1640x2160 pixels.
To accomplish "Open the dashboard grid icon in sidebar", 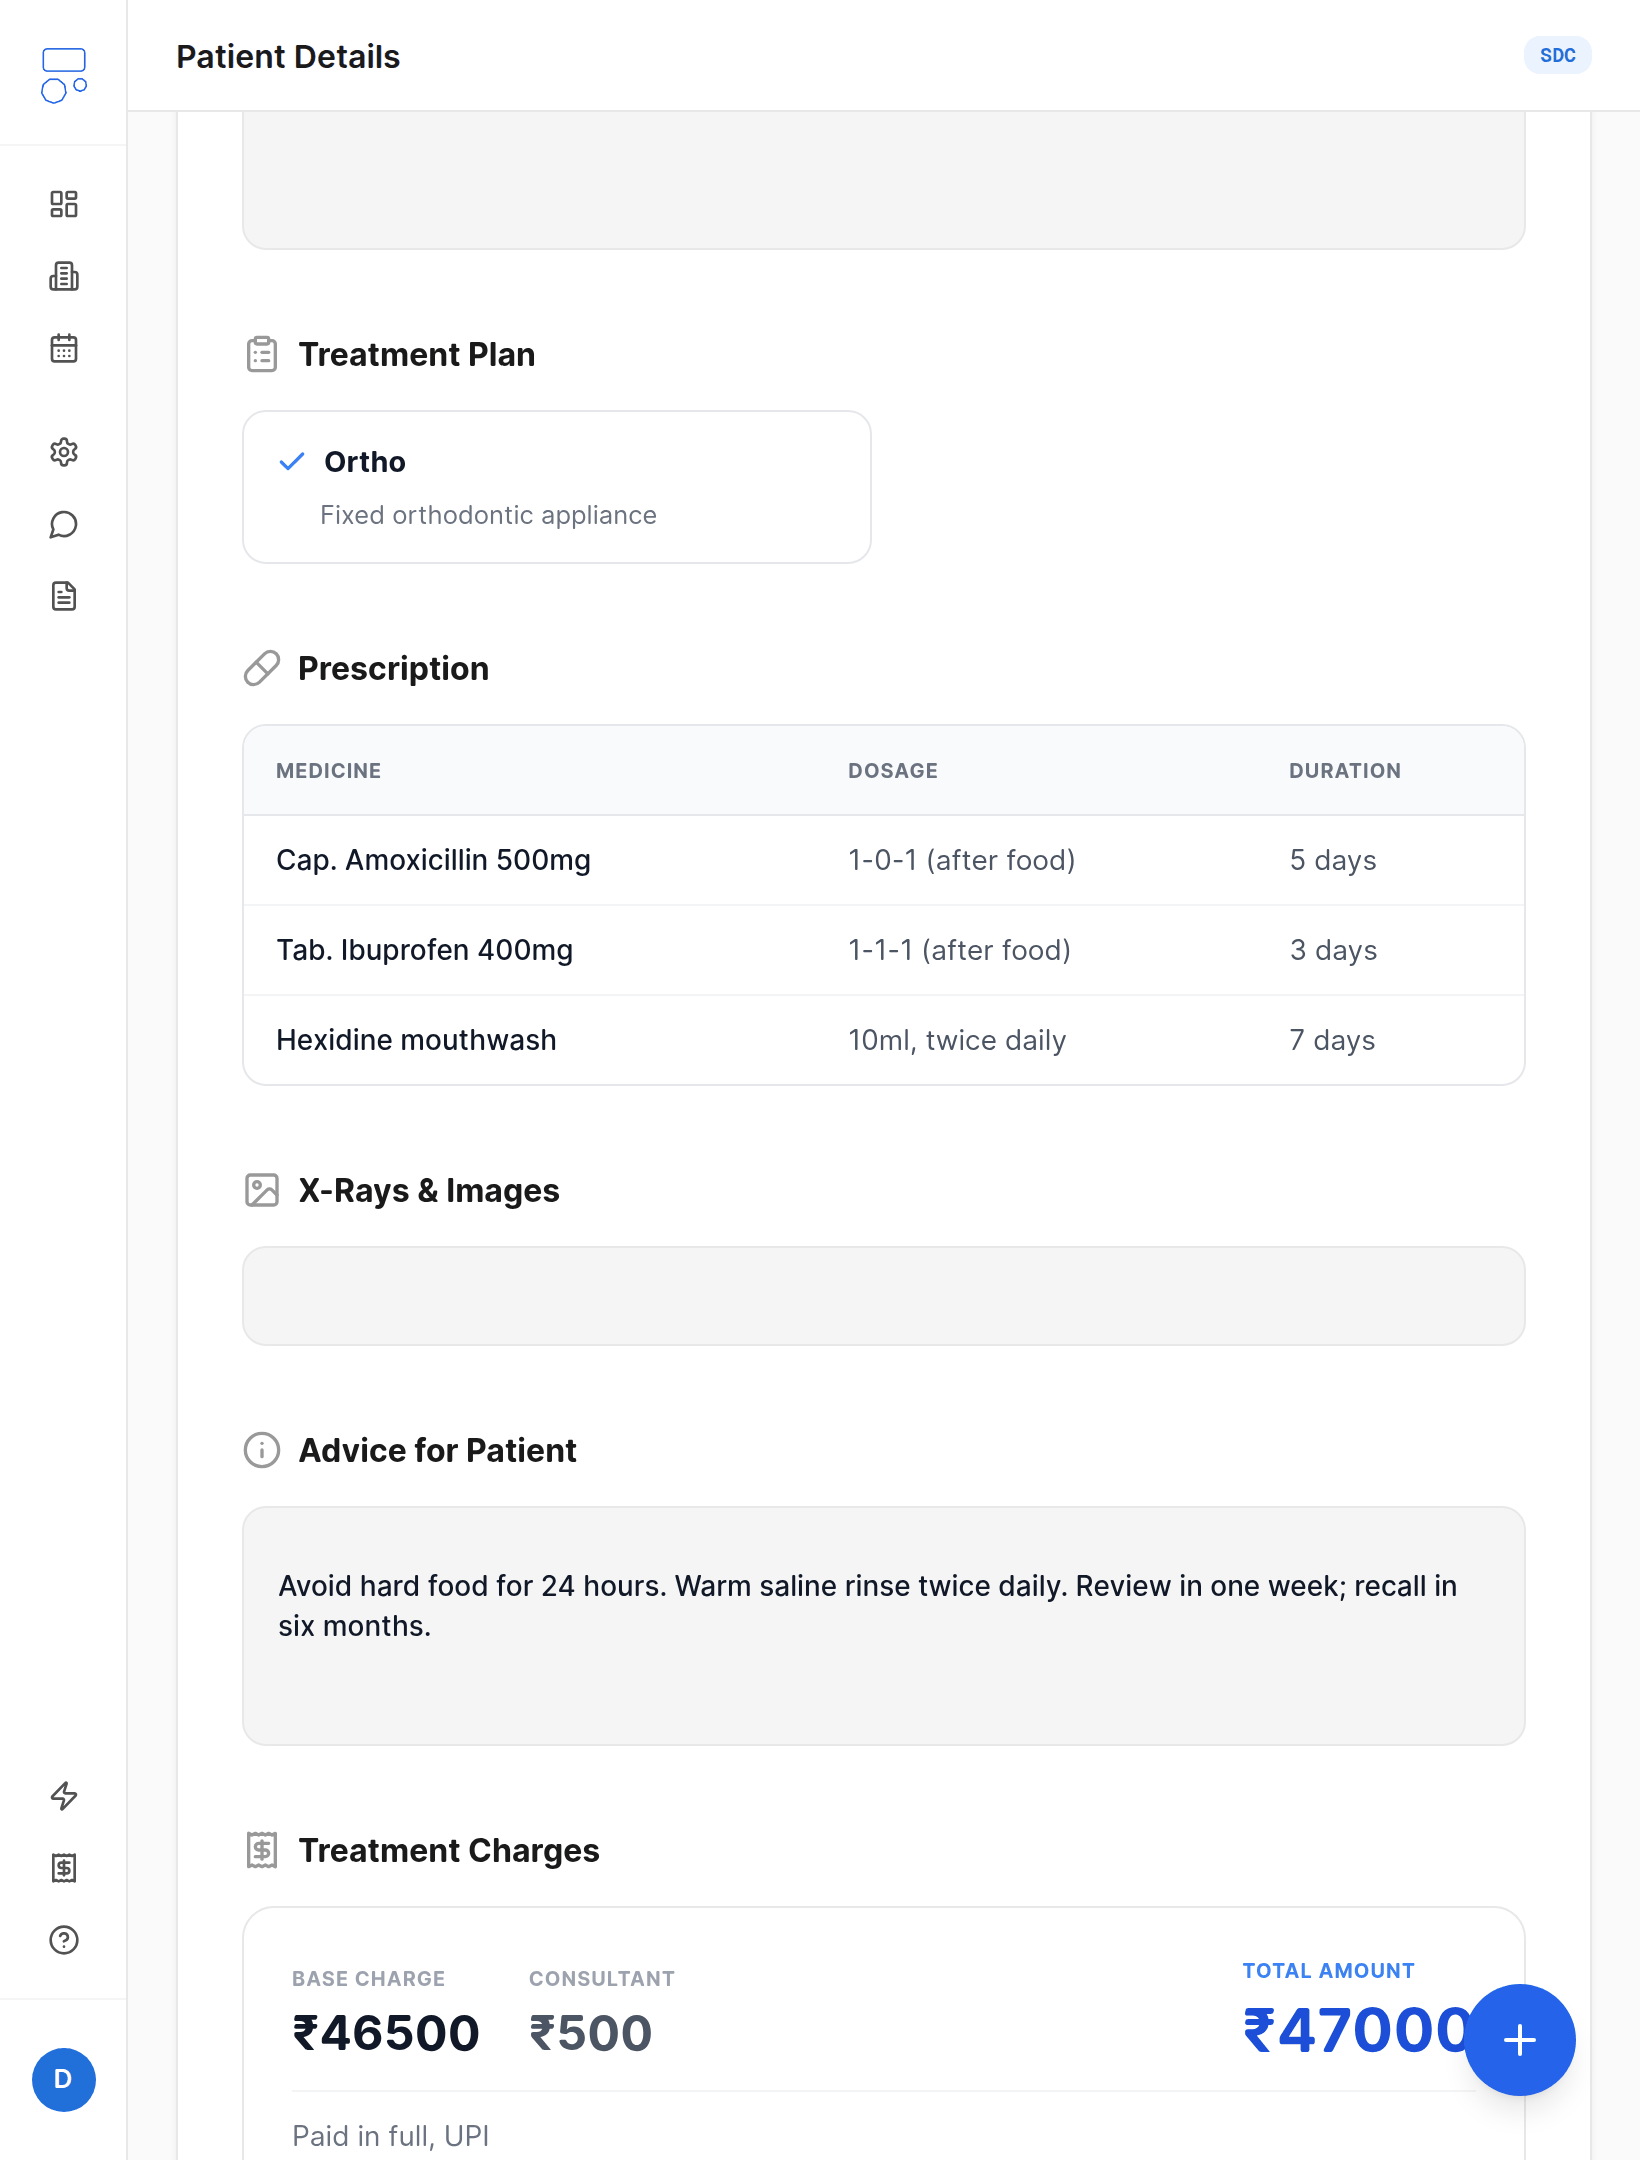I will point(64,204).
